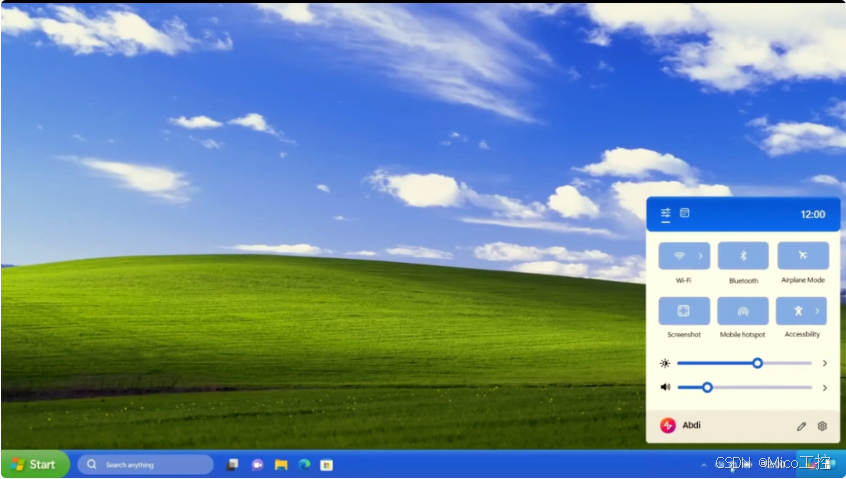Adjust the brightness slider
The height and width of the screenshot is (479, 846).
(745, 364)
